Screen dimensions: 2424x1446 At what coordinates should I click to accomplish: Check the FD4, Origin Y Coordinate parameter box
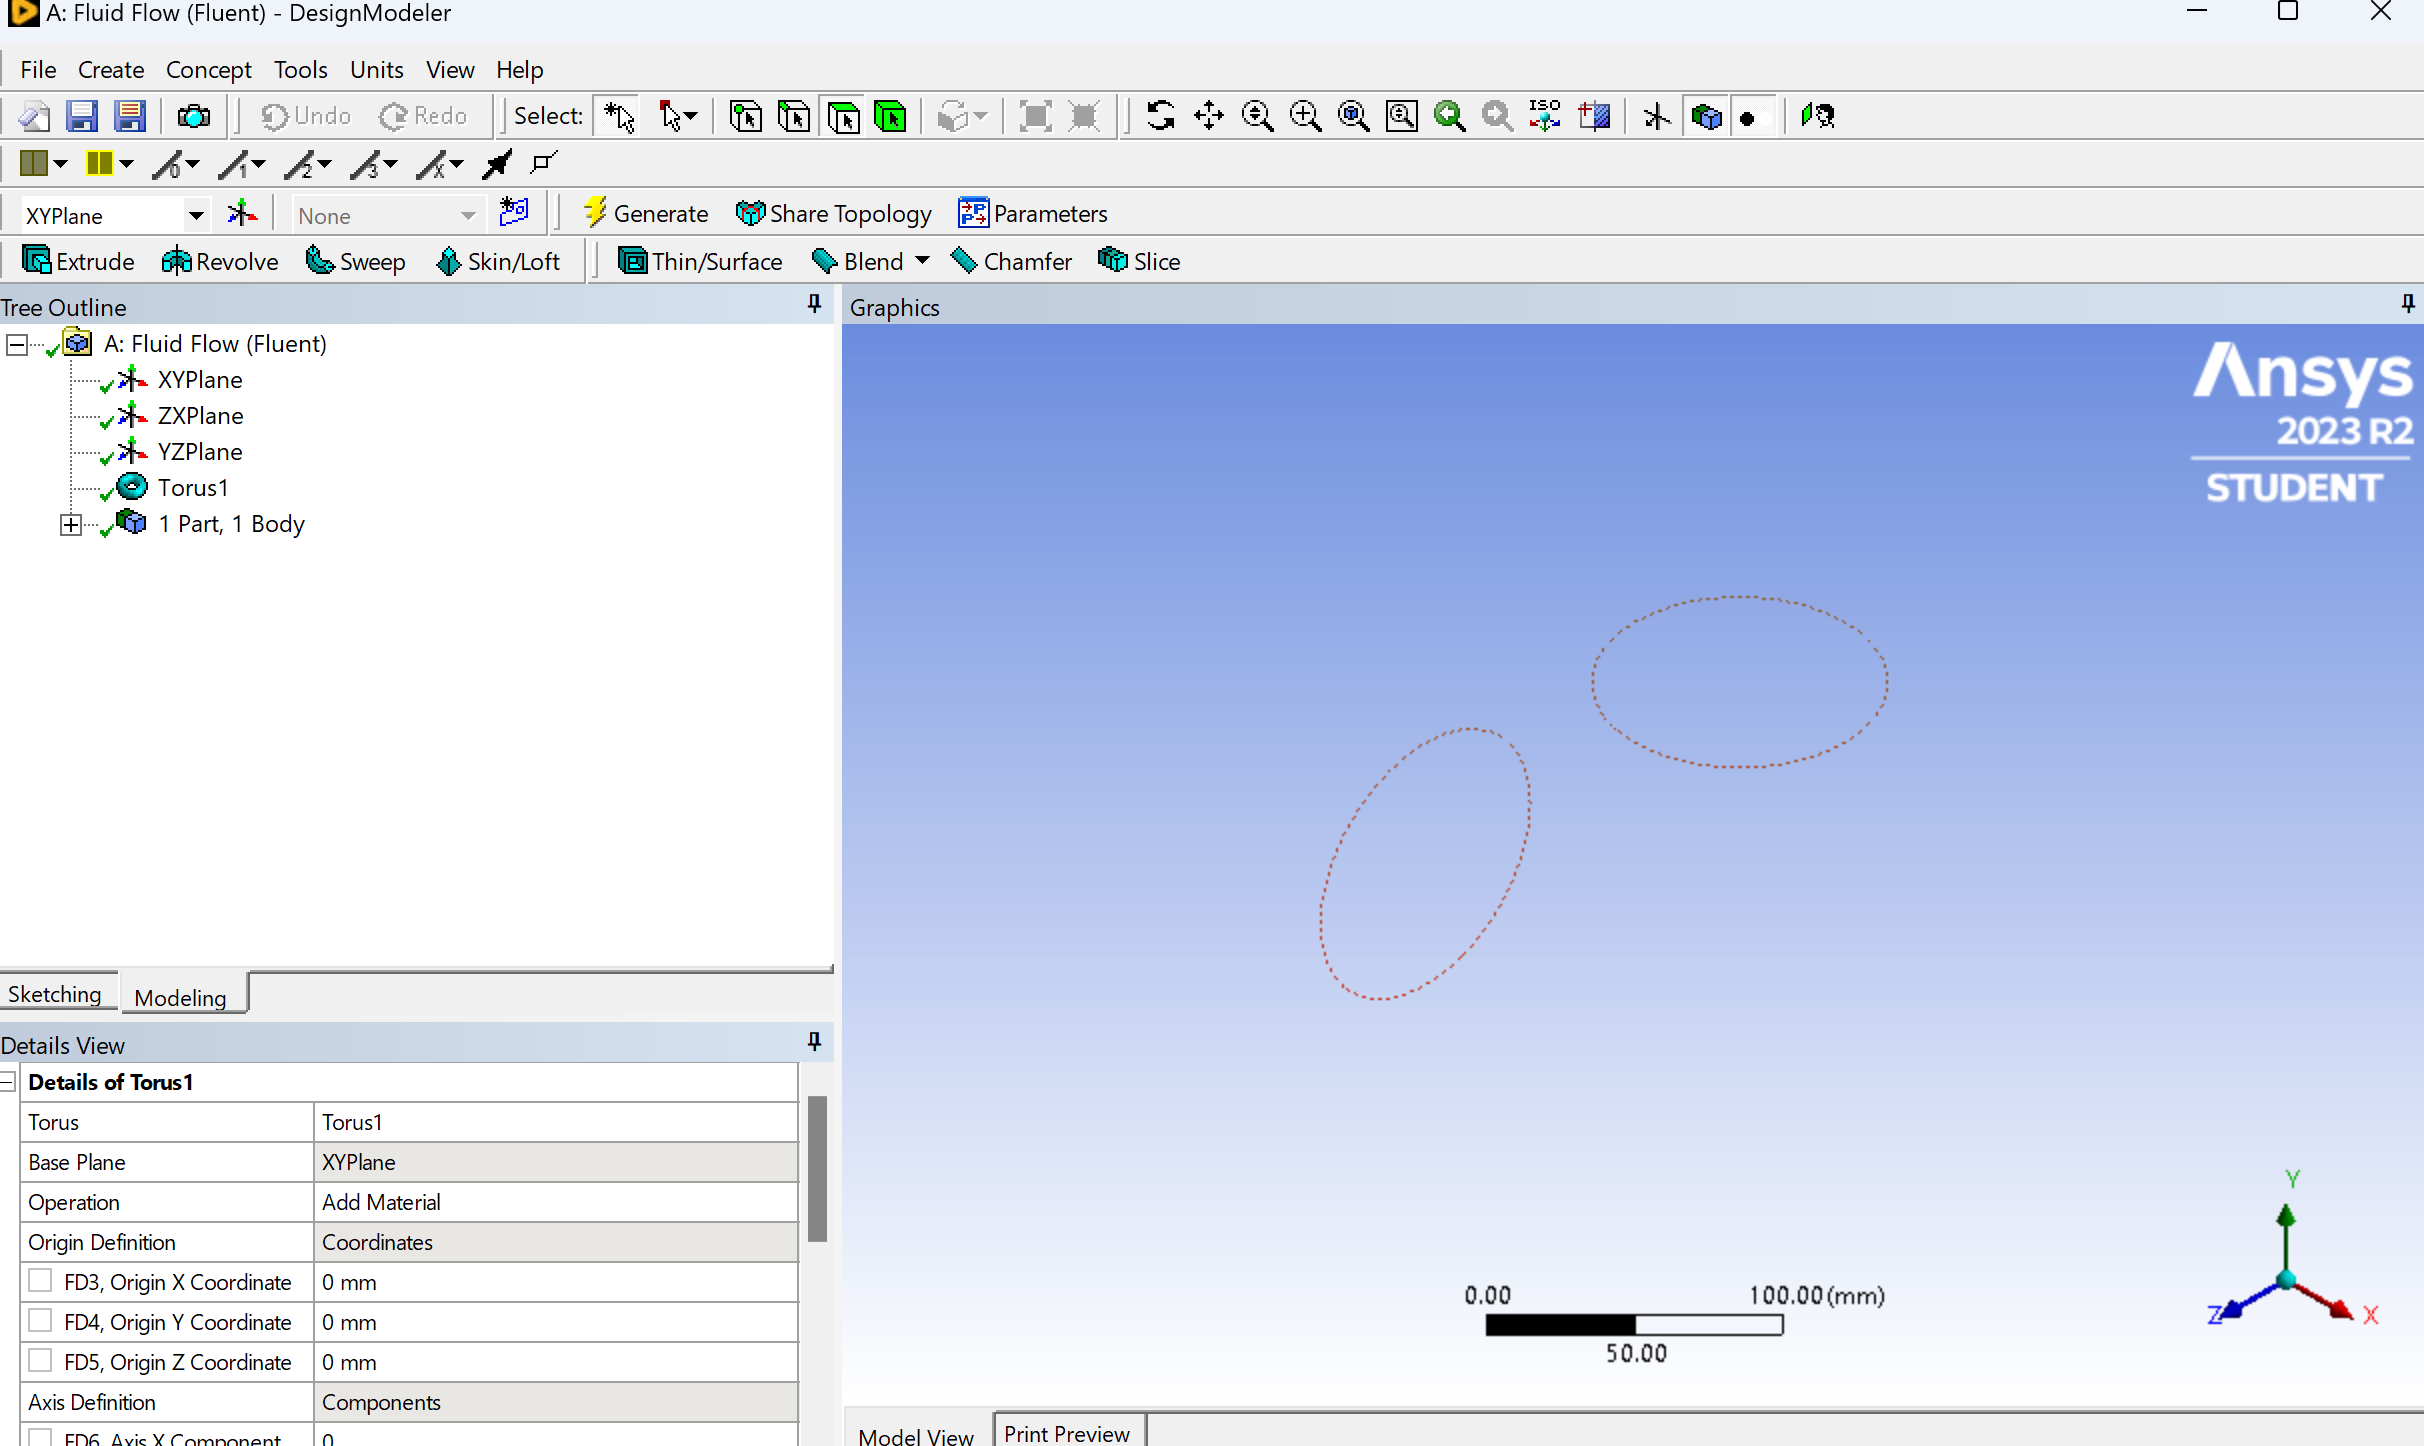point(40,1321)
